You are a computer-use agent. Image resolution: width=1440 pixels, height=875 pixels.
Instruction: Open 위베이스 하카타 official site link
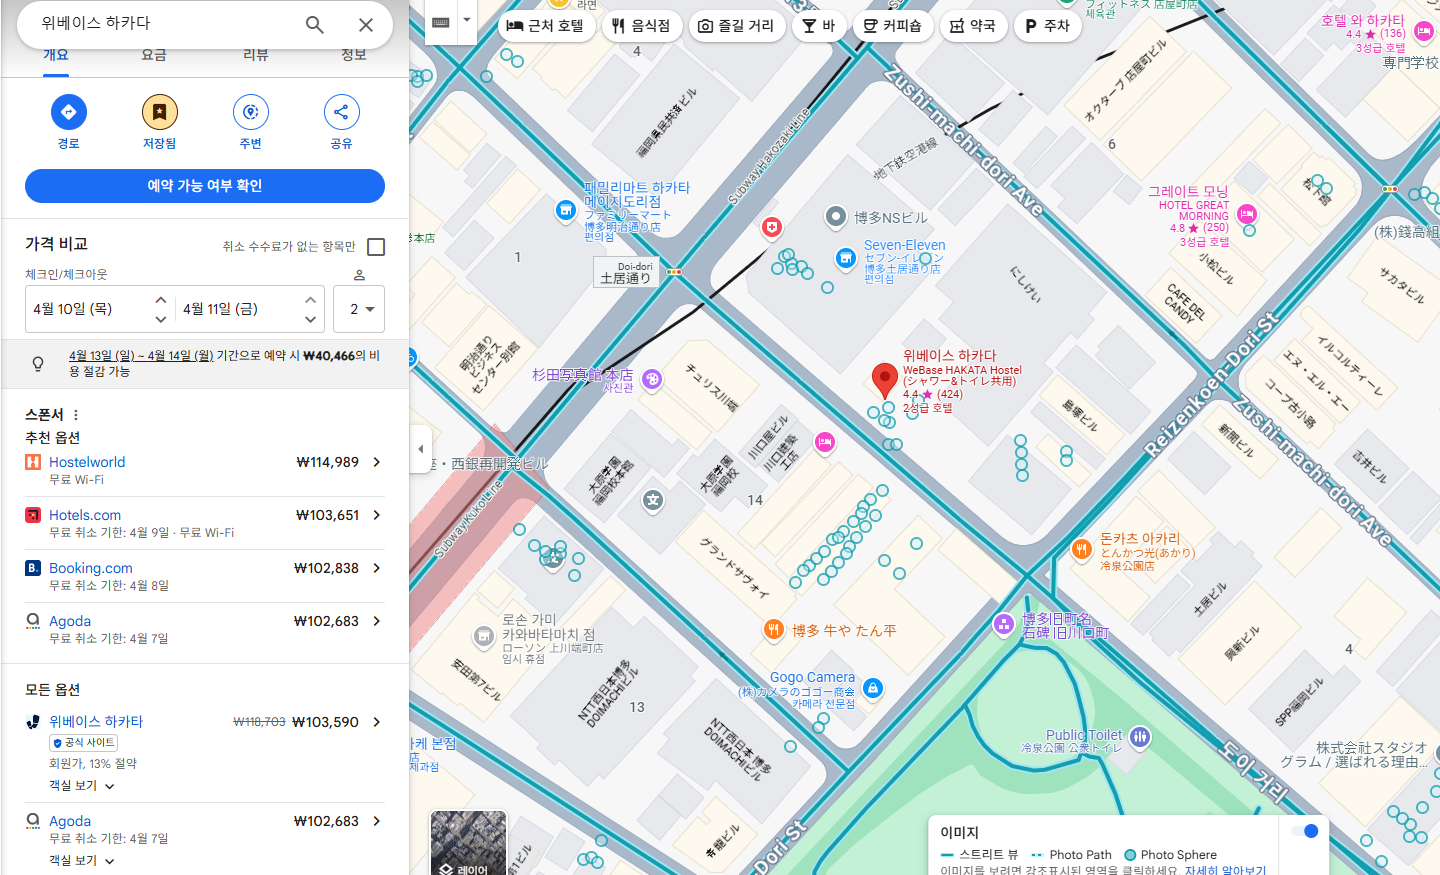click(x=96, y=721)
